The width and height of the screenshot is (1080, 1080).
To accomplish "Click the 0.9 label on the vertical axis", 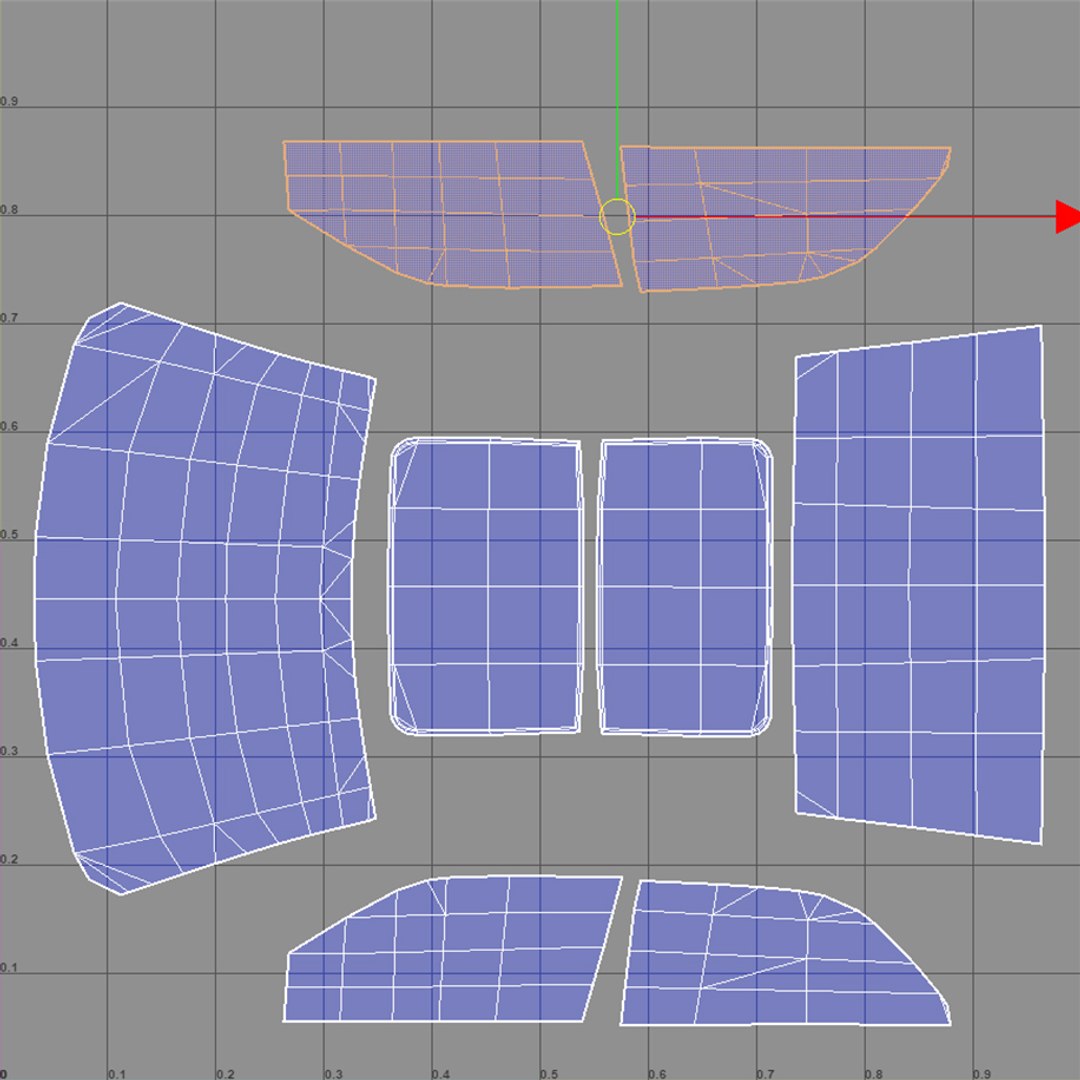I will click(9, 101).
